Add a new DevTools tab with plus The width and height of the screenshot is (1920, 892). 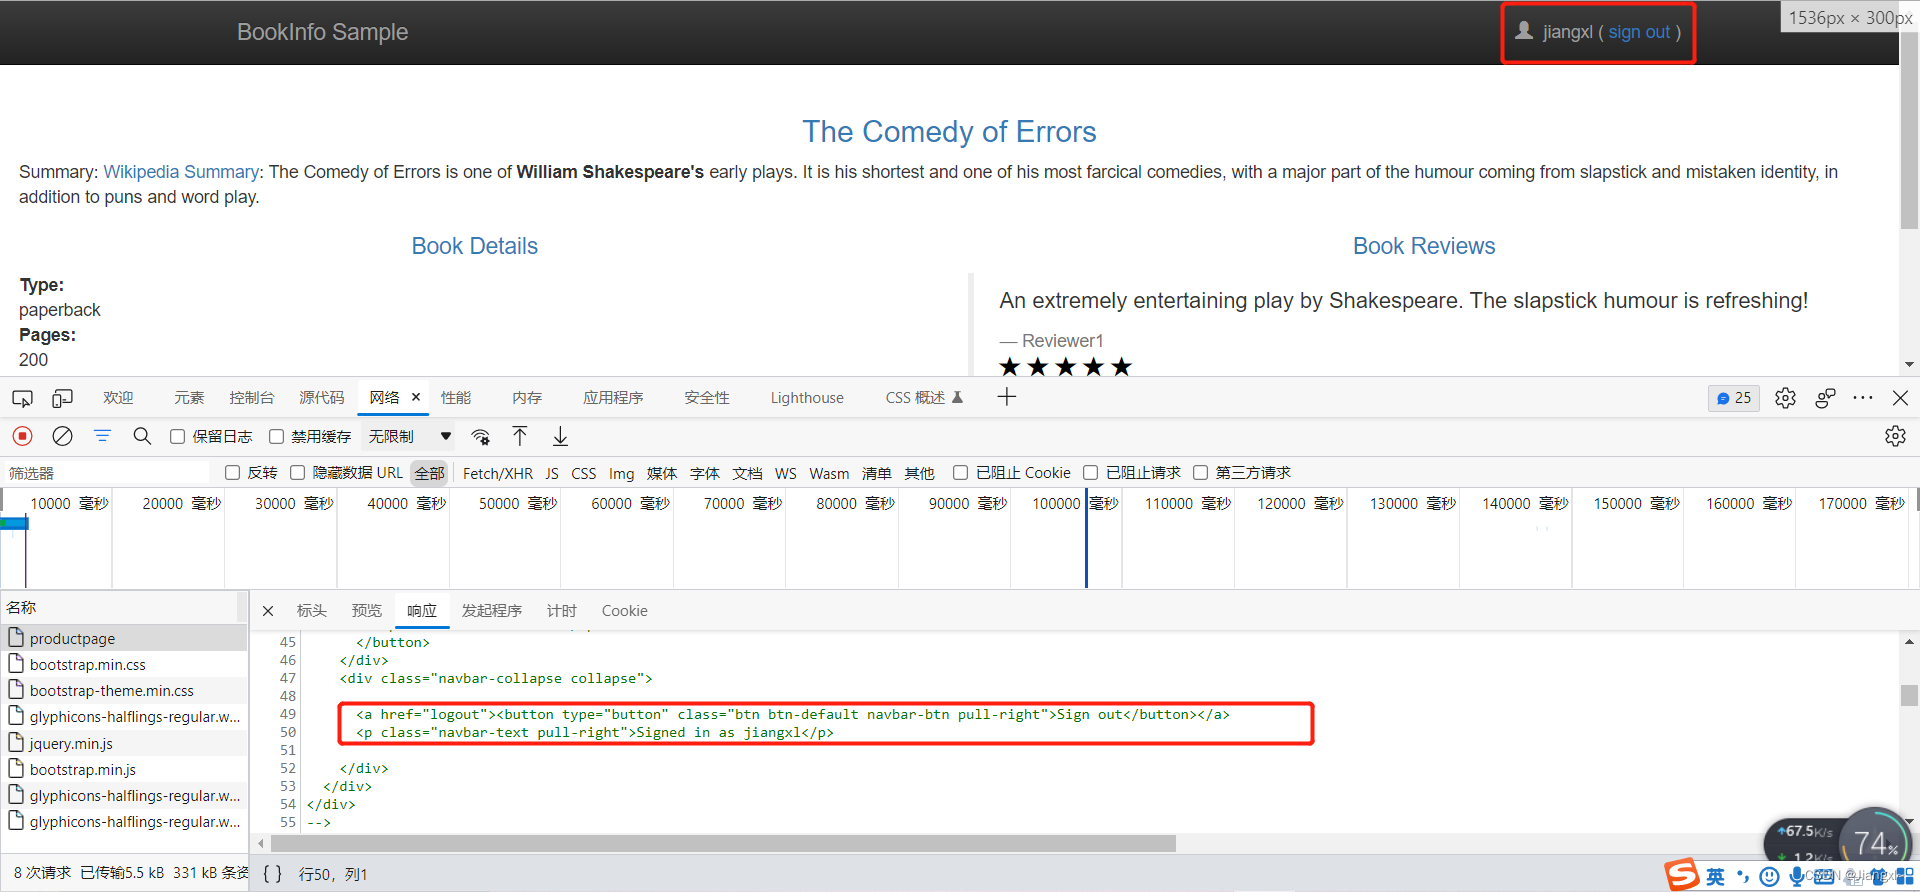tap(1007, 397)
